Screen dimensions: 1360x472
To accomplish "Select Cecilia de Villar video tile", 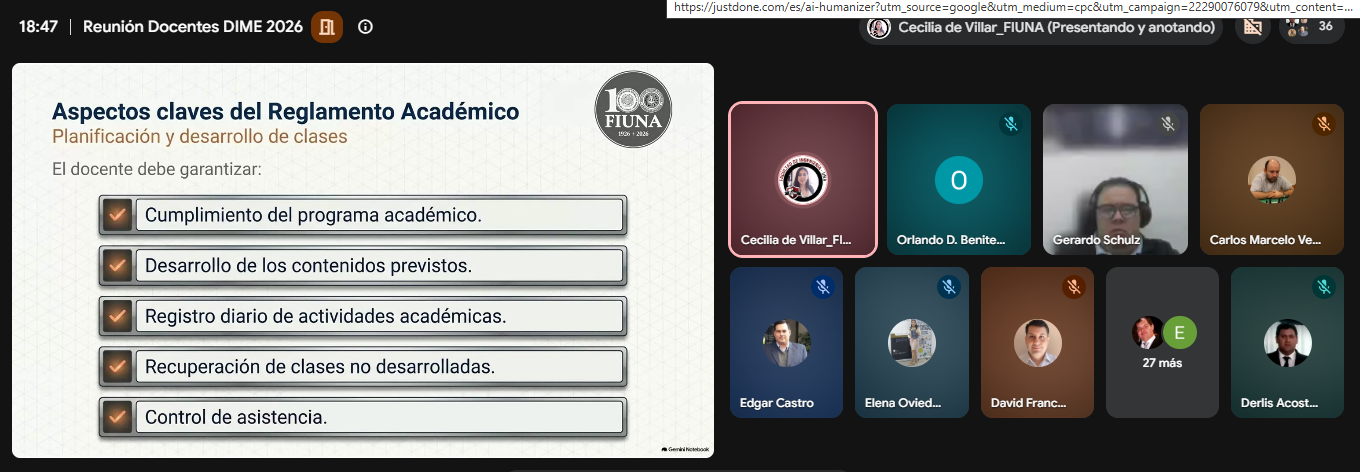I will coord(803,180).
